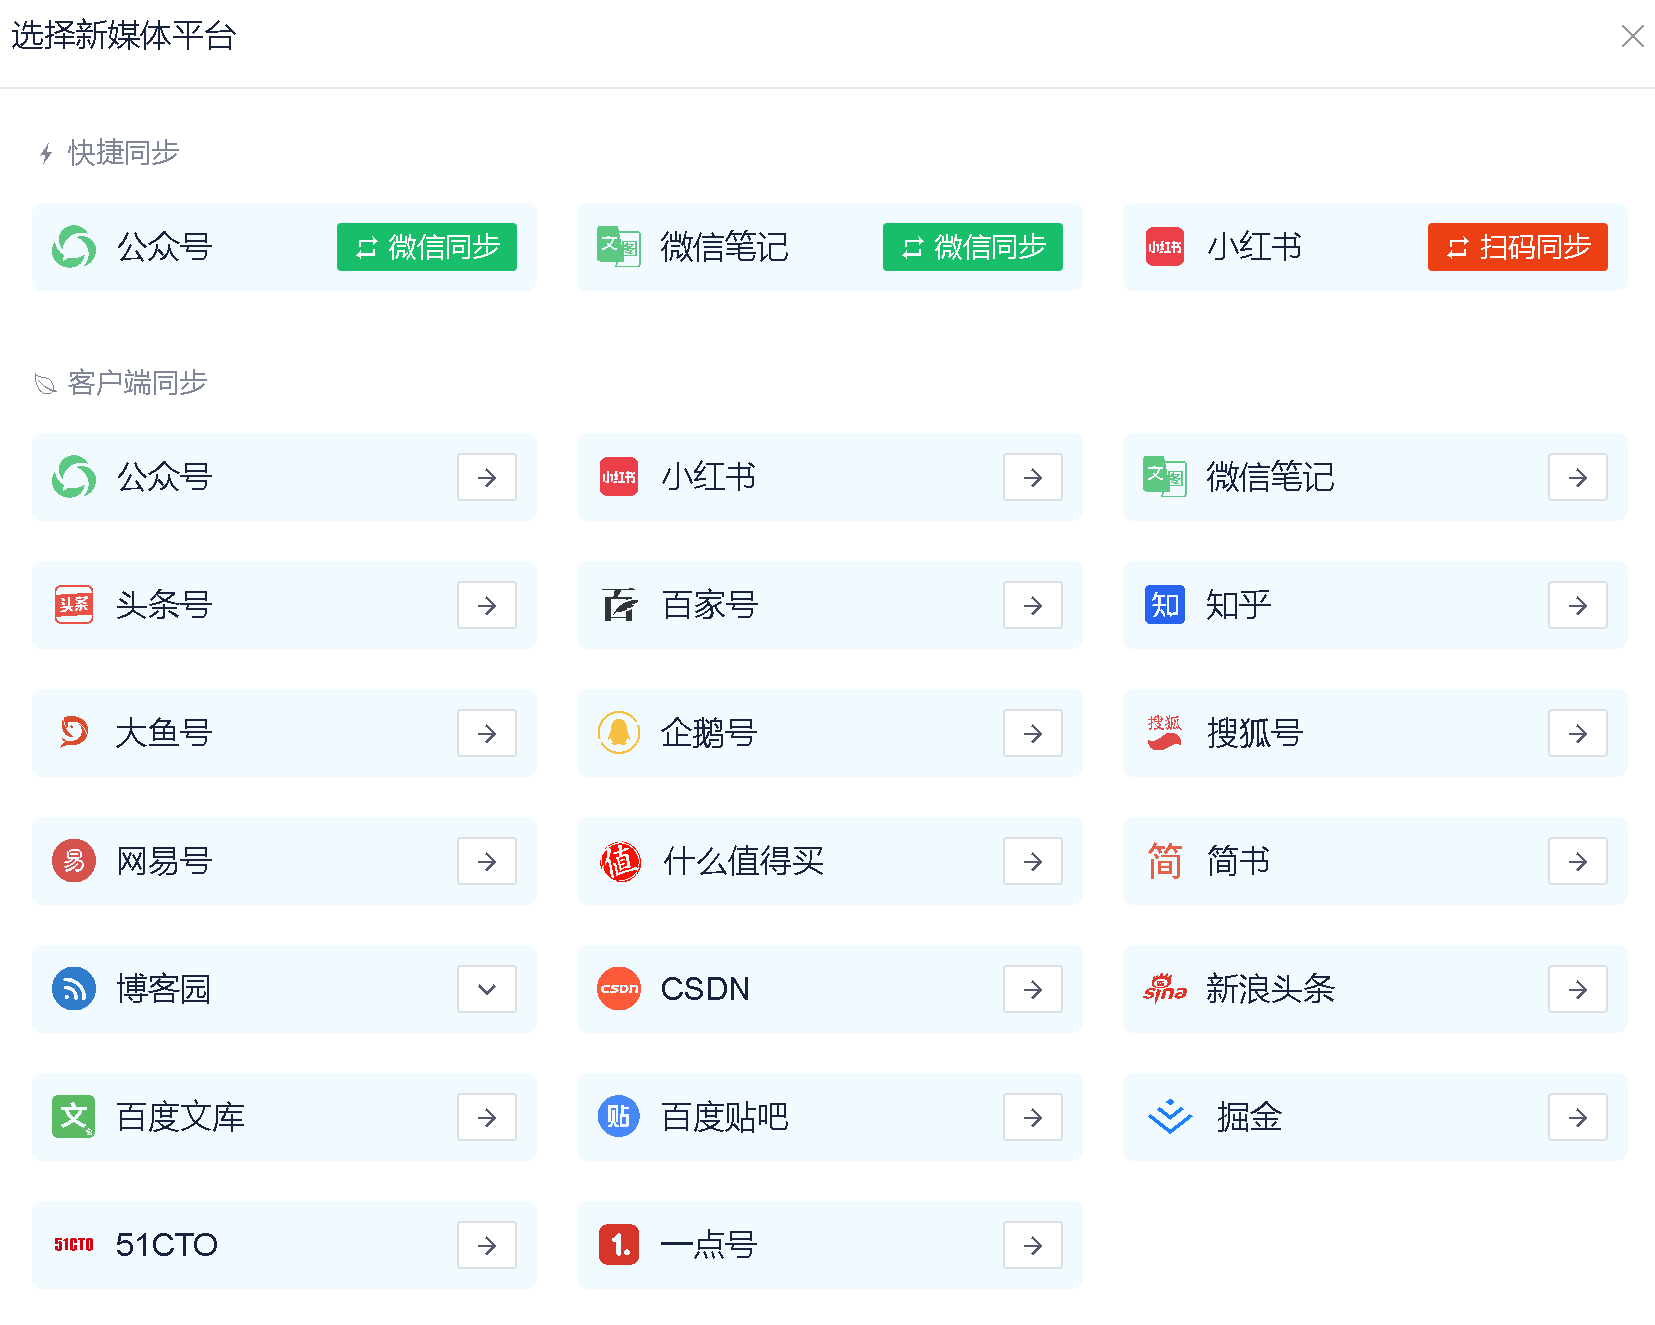The width and height of the screenshot is (1655, 1325).
Task: Click the 知乎 platform icon
Action: (x=1164, y=605)
